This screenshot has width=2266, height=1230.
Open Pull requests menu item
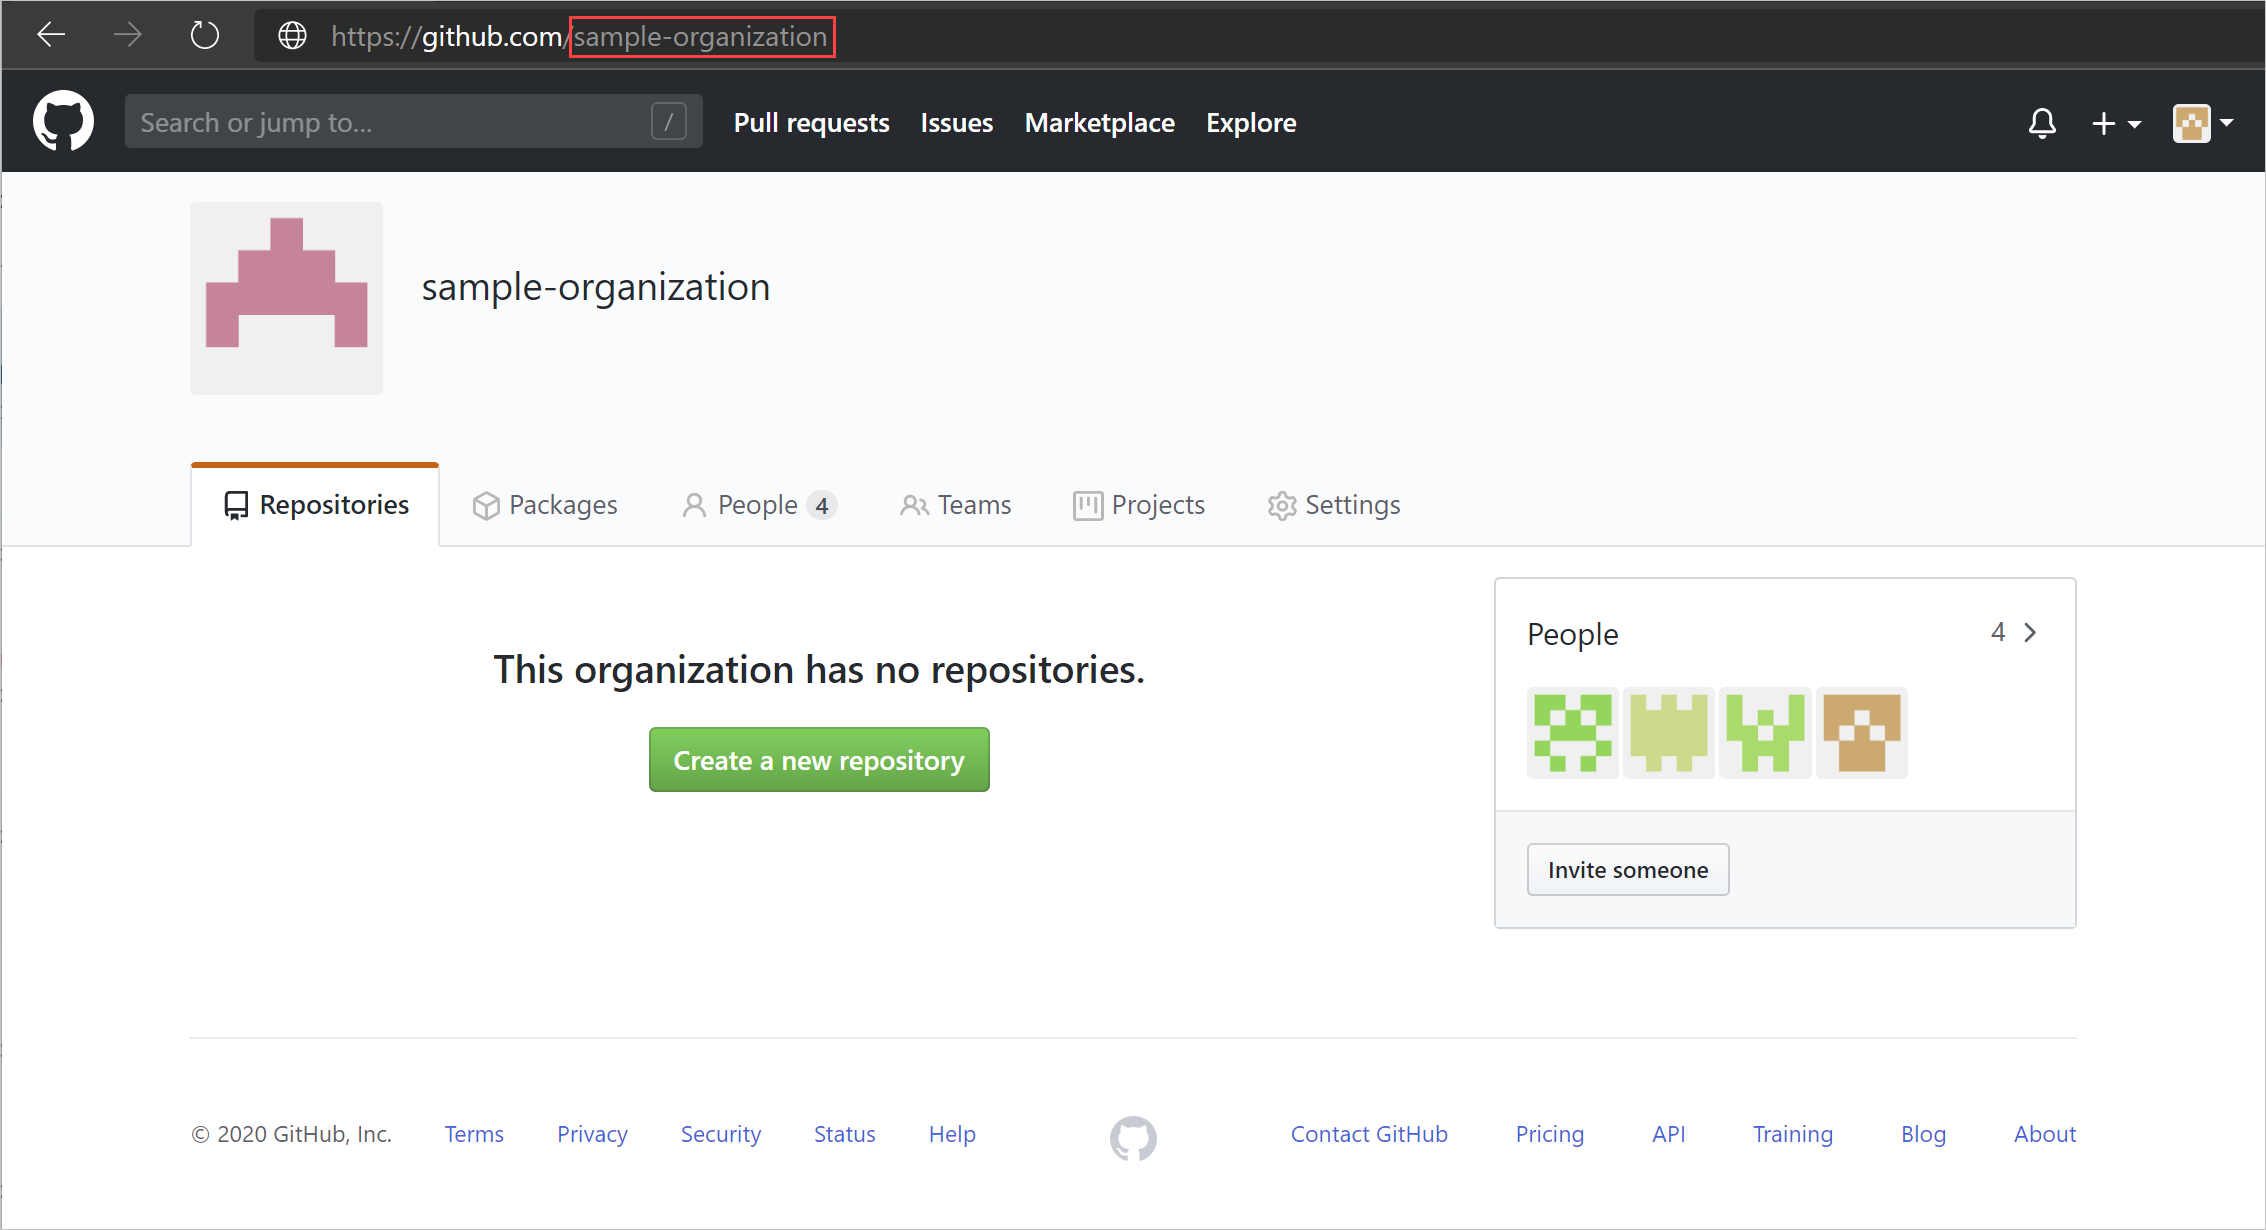tap(812, 123)
